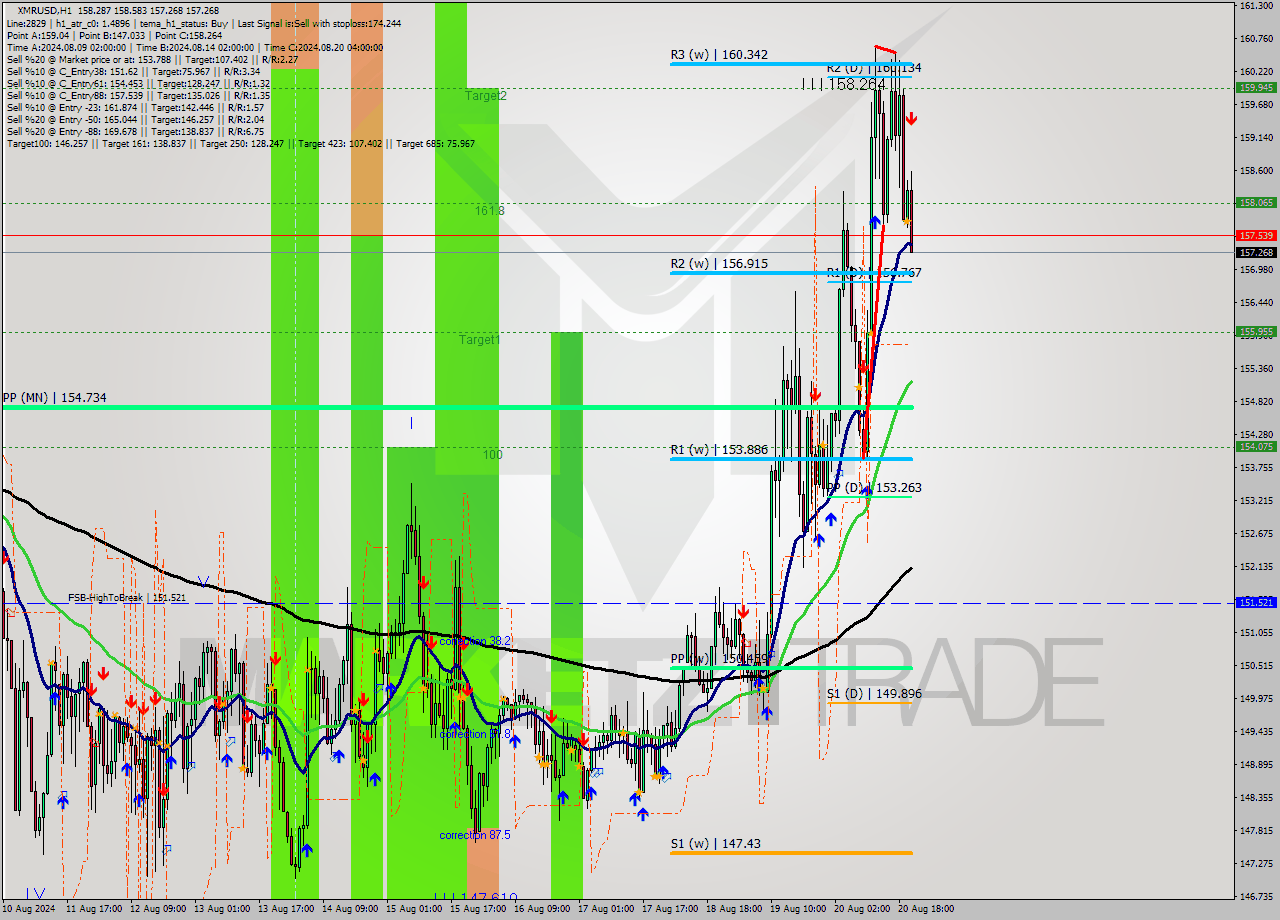
Task: Click the green 155.955 price tag
Action: click(1256, 332)
